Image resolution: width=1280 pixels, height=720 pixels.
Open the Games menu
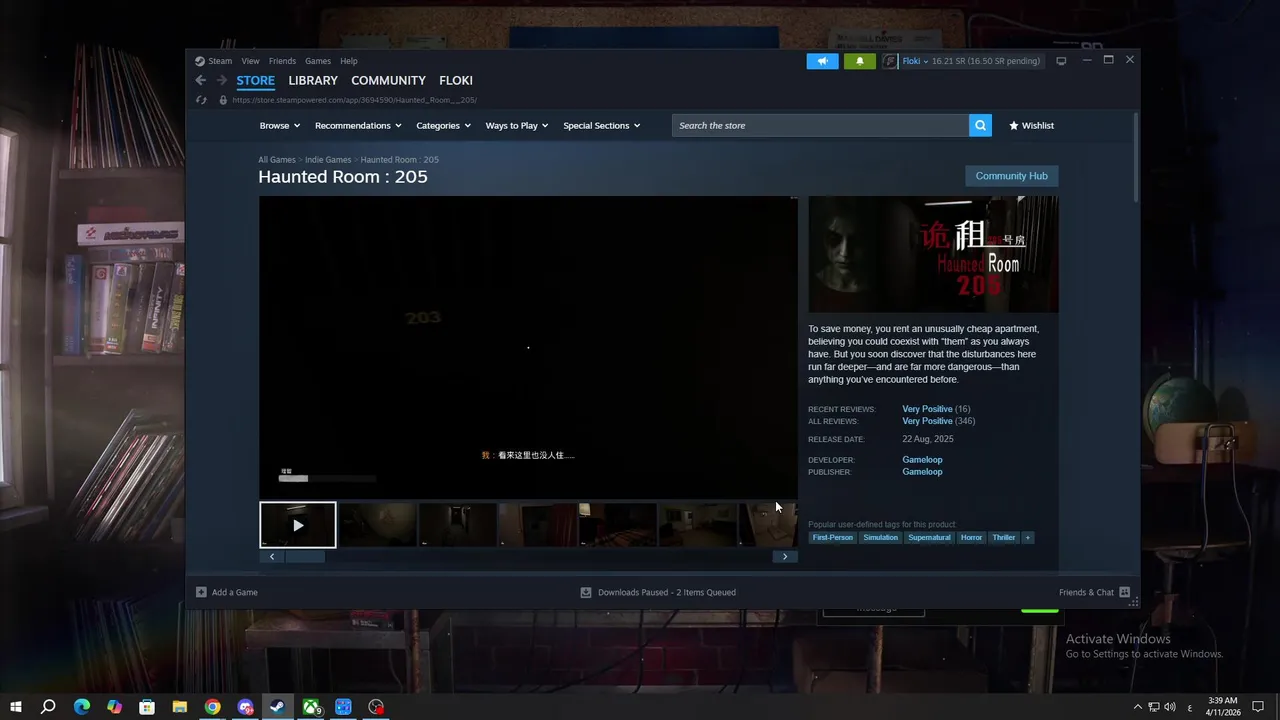[x=318, y=61]
